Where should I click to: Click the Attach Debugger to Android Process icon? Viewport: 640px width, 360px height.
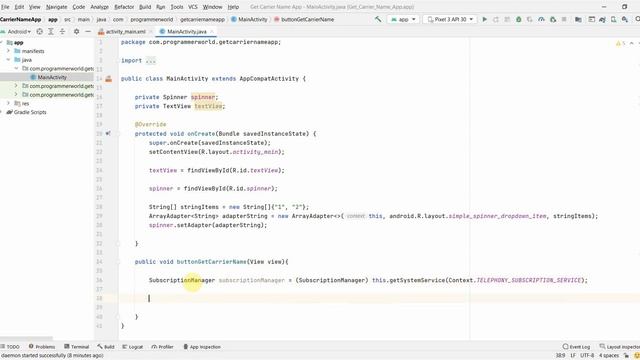pyautogui.click(x=553, y=19)
